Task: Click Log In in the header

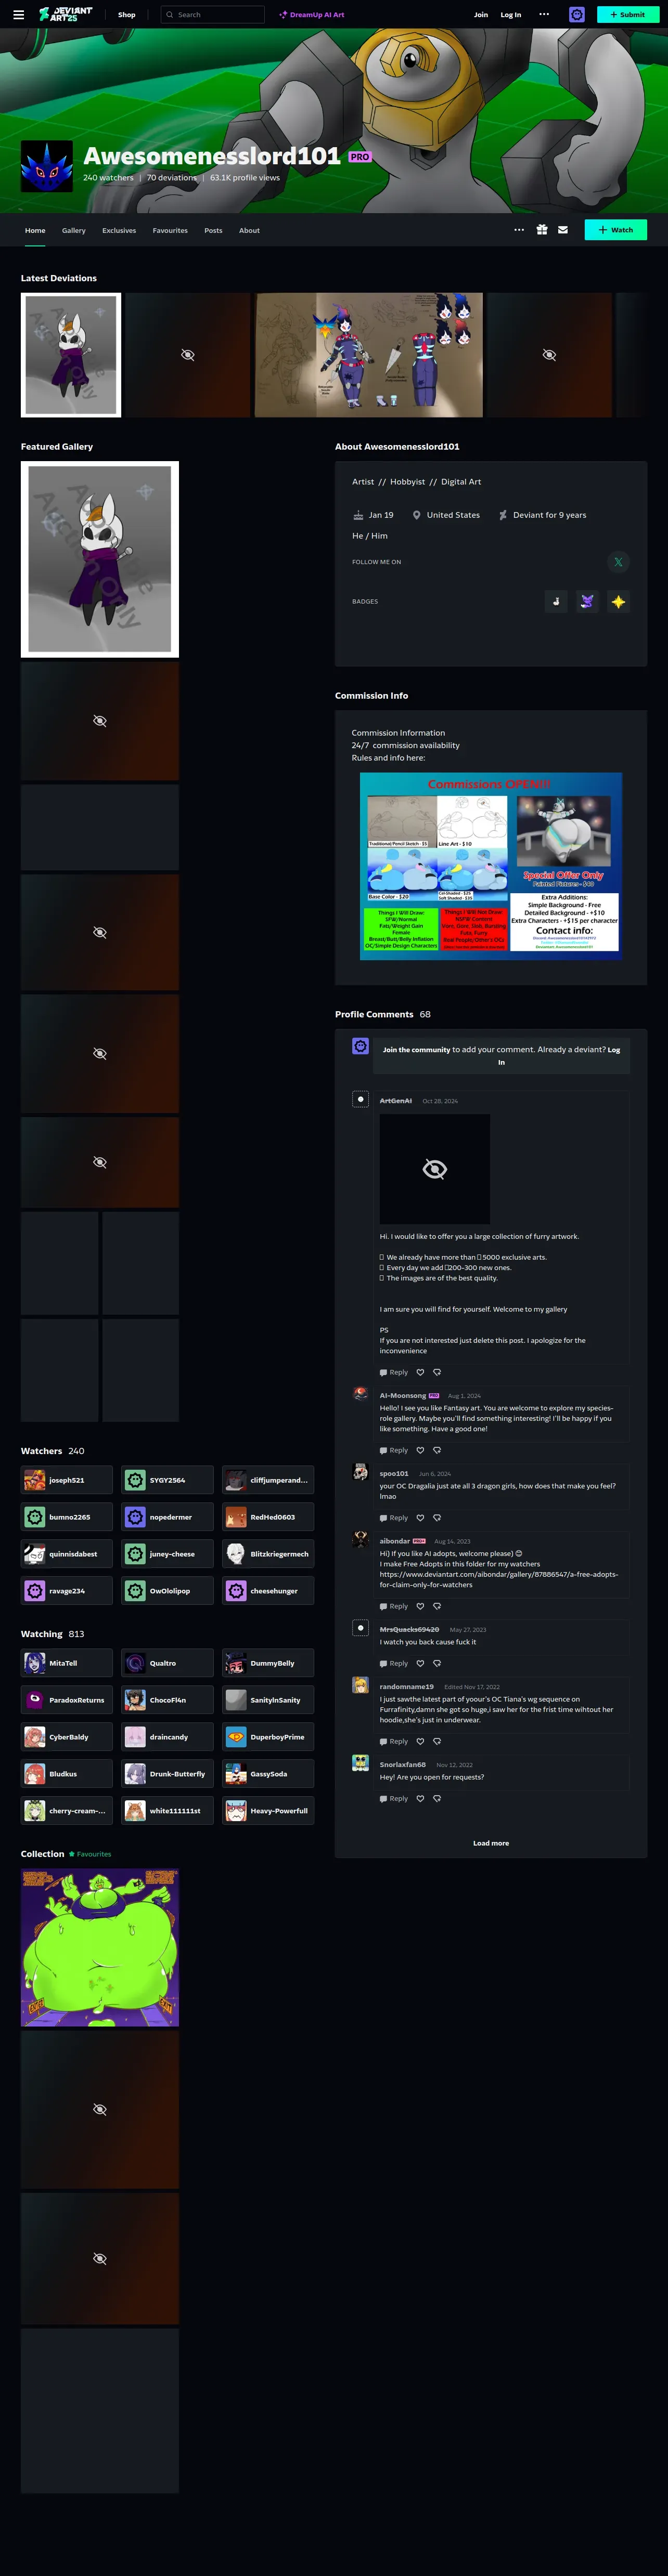Action: pos(511,15)
